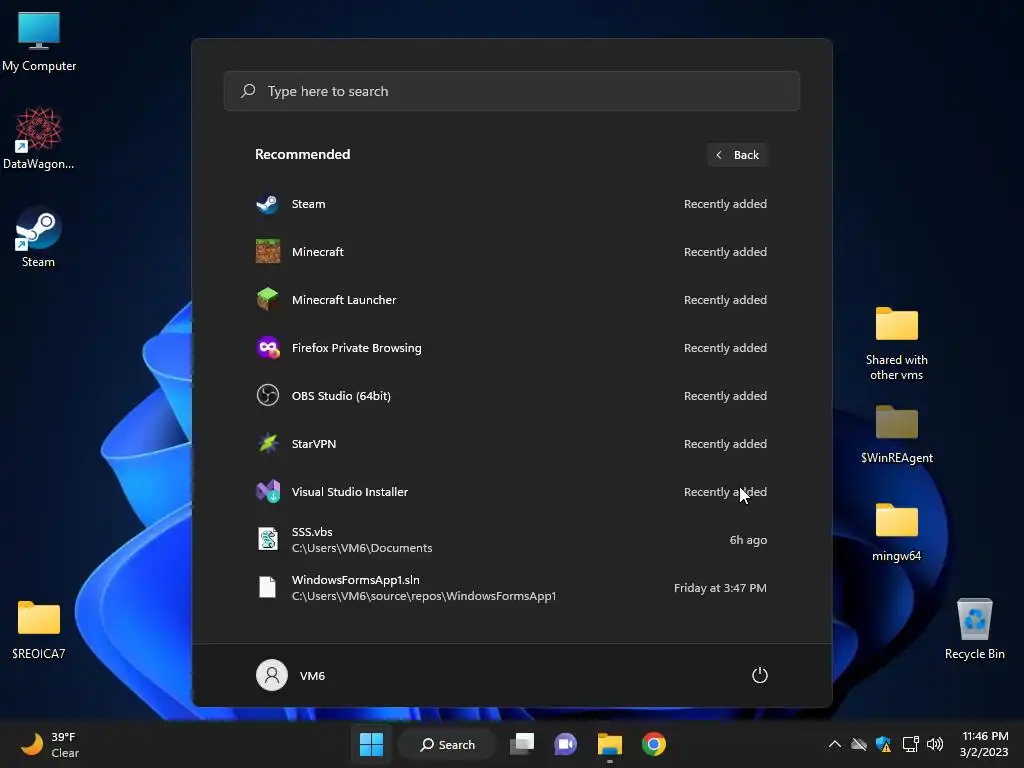The image size is (1024, 768).
Task: Click the Friday at 3:47 PM timestamp
Action: tap(720, 588)
